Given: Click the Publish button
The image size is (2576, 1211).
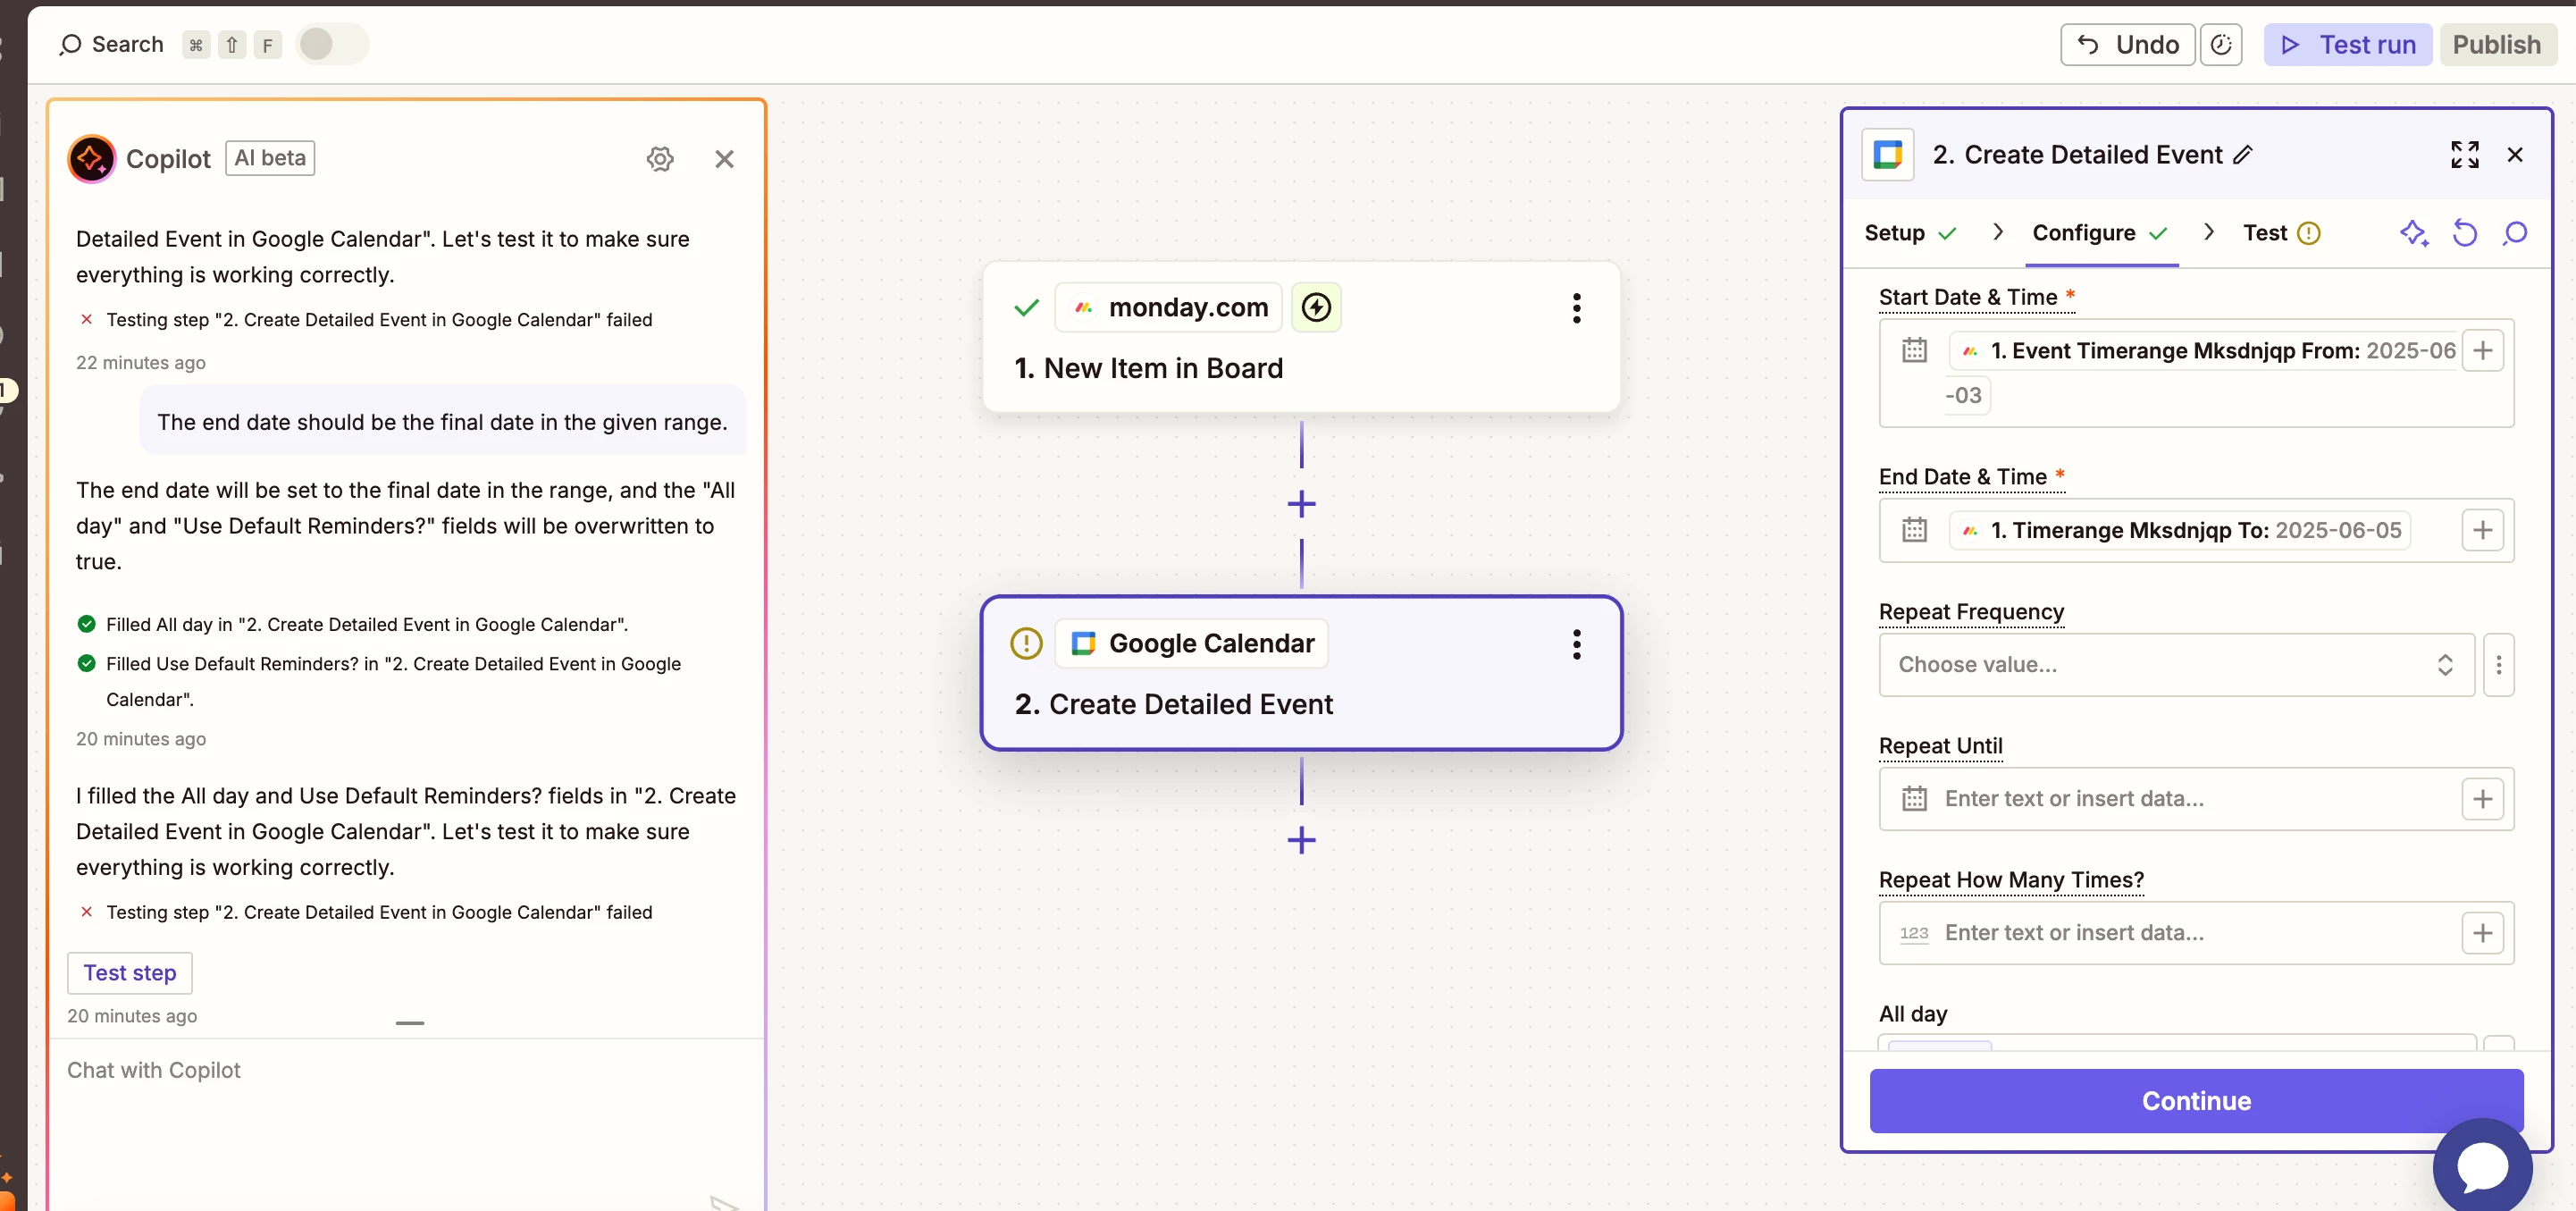Looking at the screenshot, I should pyautogui.click(x=2497, y=44).
